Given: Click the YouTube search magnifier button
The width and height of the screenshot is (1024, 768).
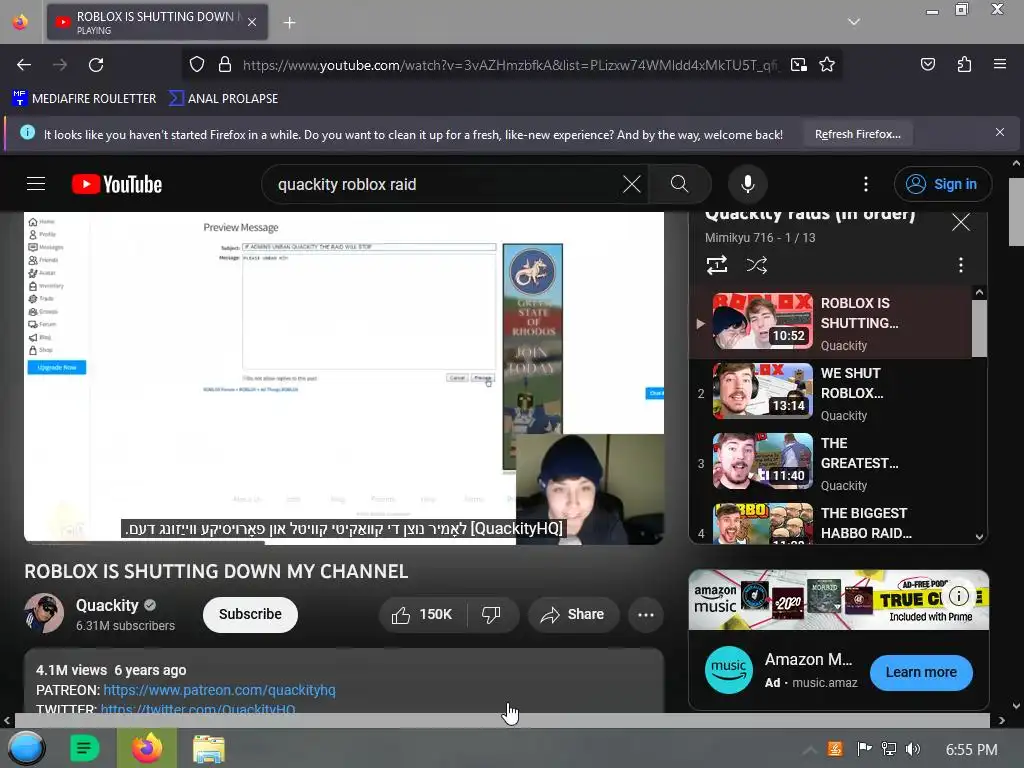Looking at the screenshot, I should tap(679, 184).
